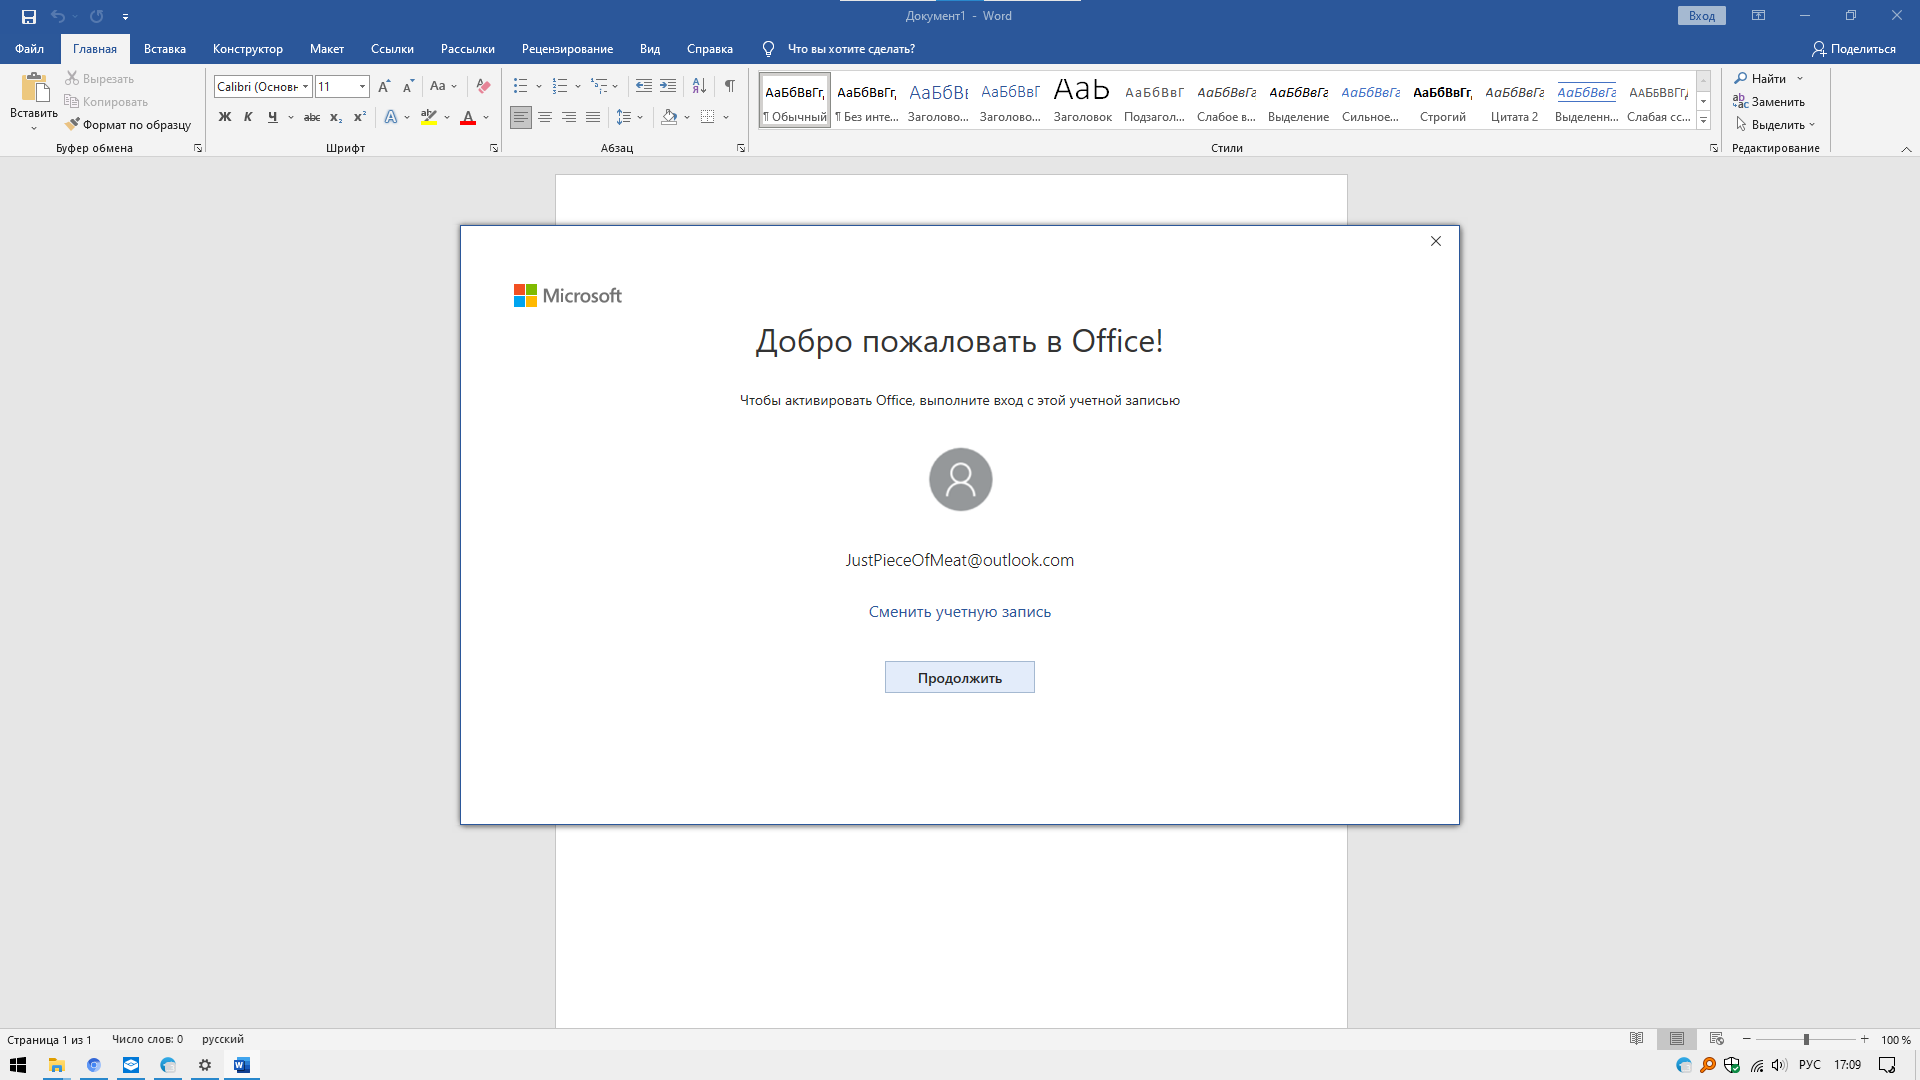
Task: Click the borders icon
Action: (x=708, y=117)
